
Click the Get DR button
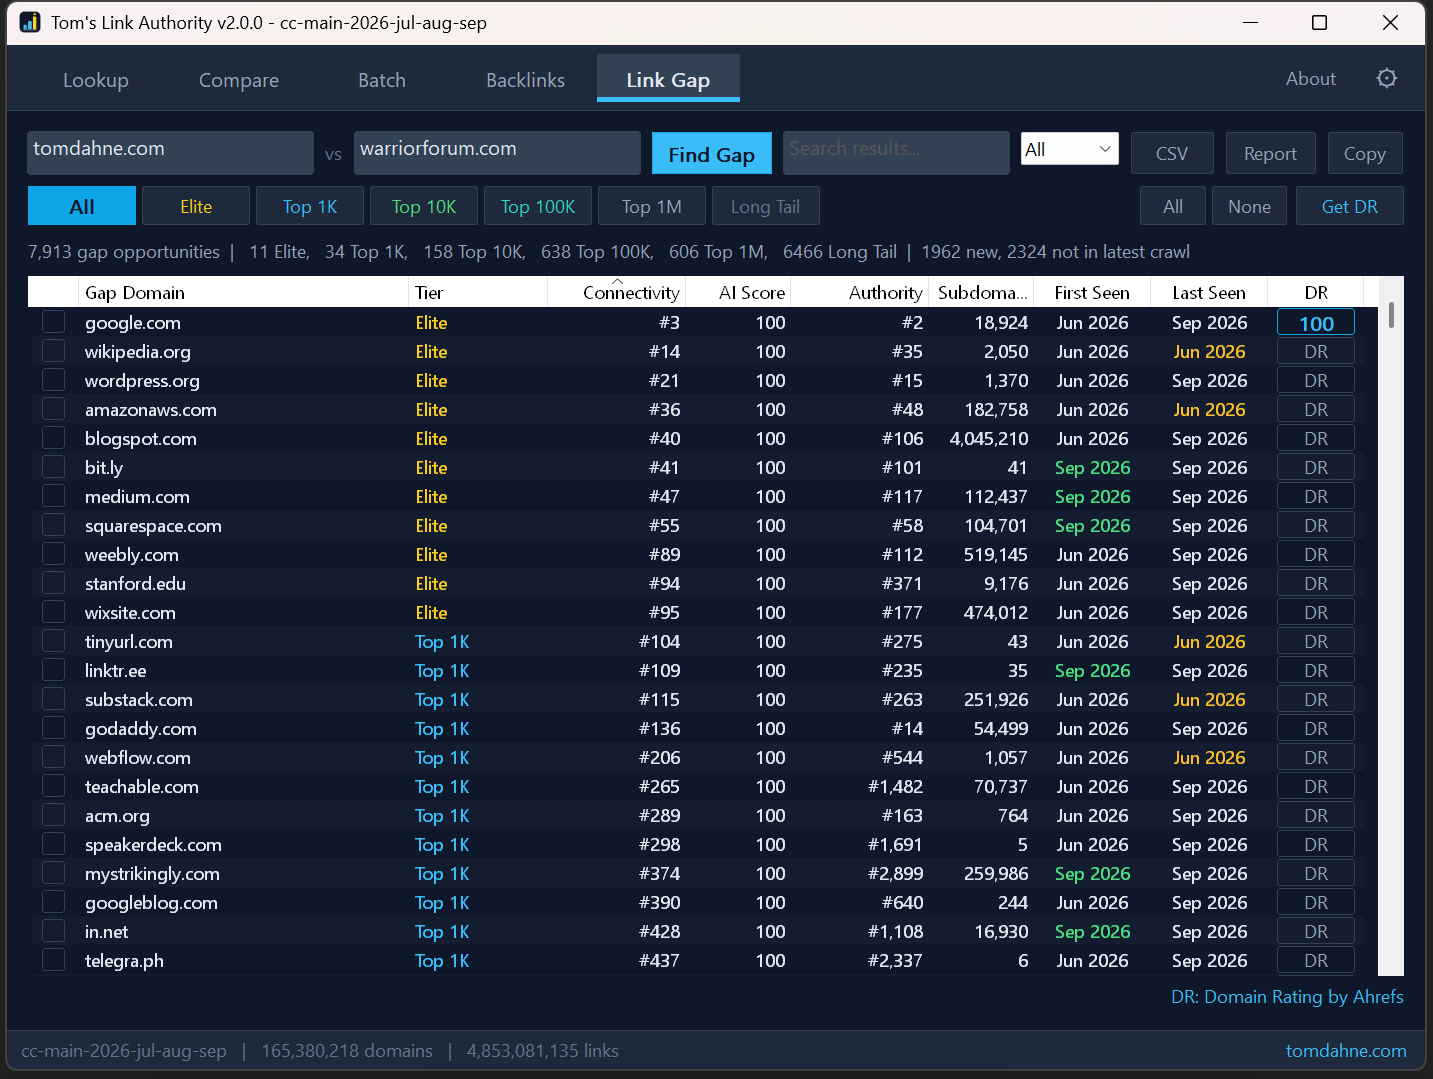click(x=1350, y=206)
